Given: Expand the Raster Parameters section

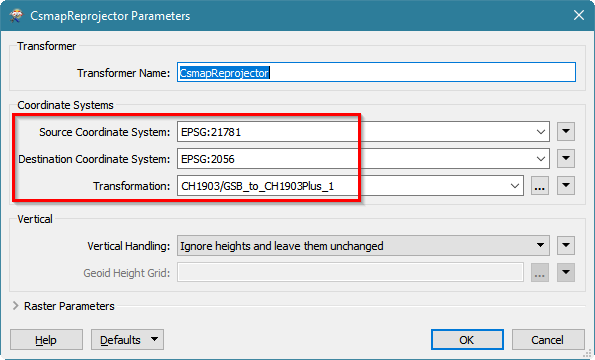Looking at the screenshot, I should point(16,306).
